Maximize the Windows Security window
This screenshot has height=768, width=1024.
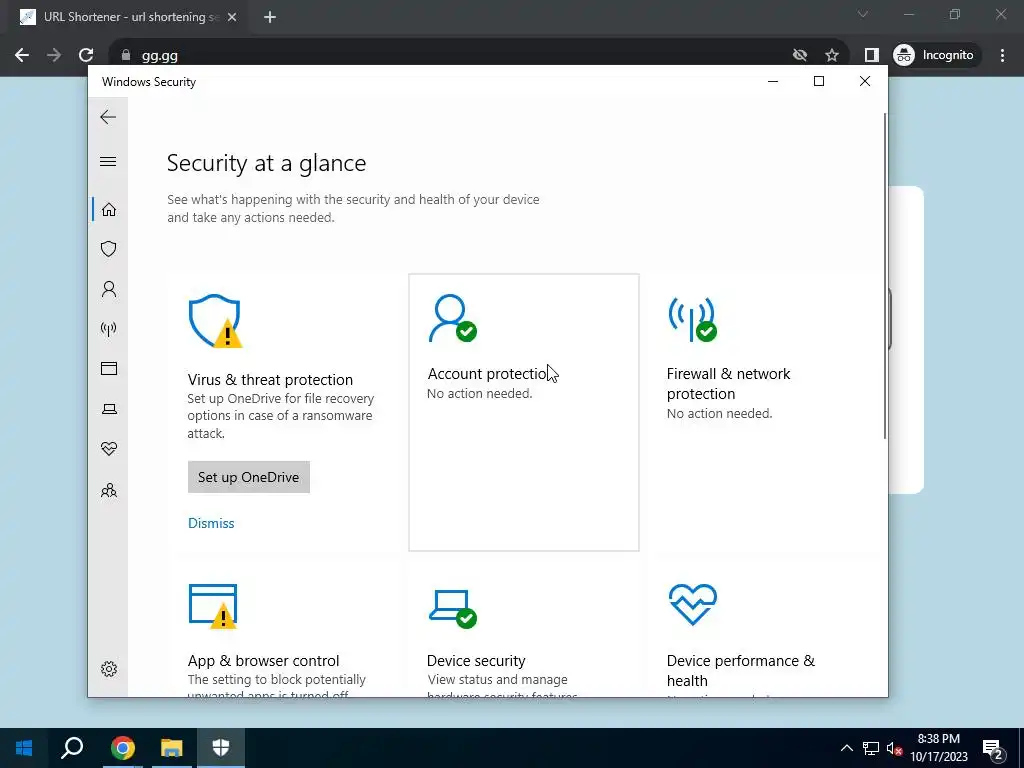pyautogui.click(x=819, y=81)
